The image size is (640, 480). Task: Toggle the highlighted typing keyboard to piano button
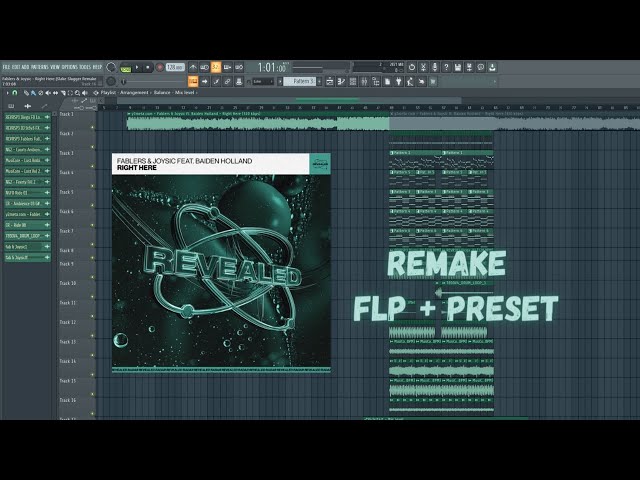click(193, 82)
